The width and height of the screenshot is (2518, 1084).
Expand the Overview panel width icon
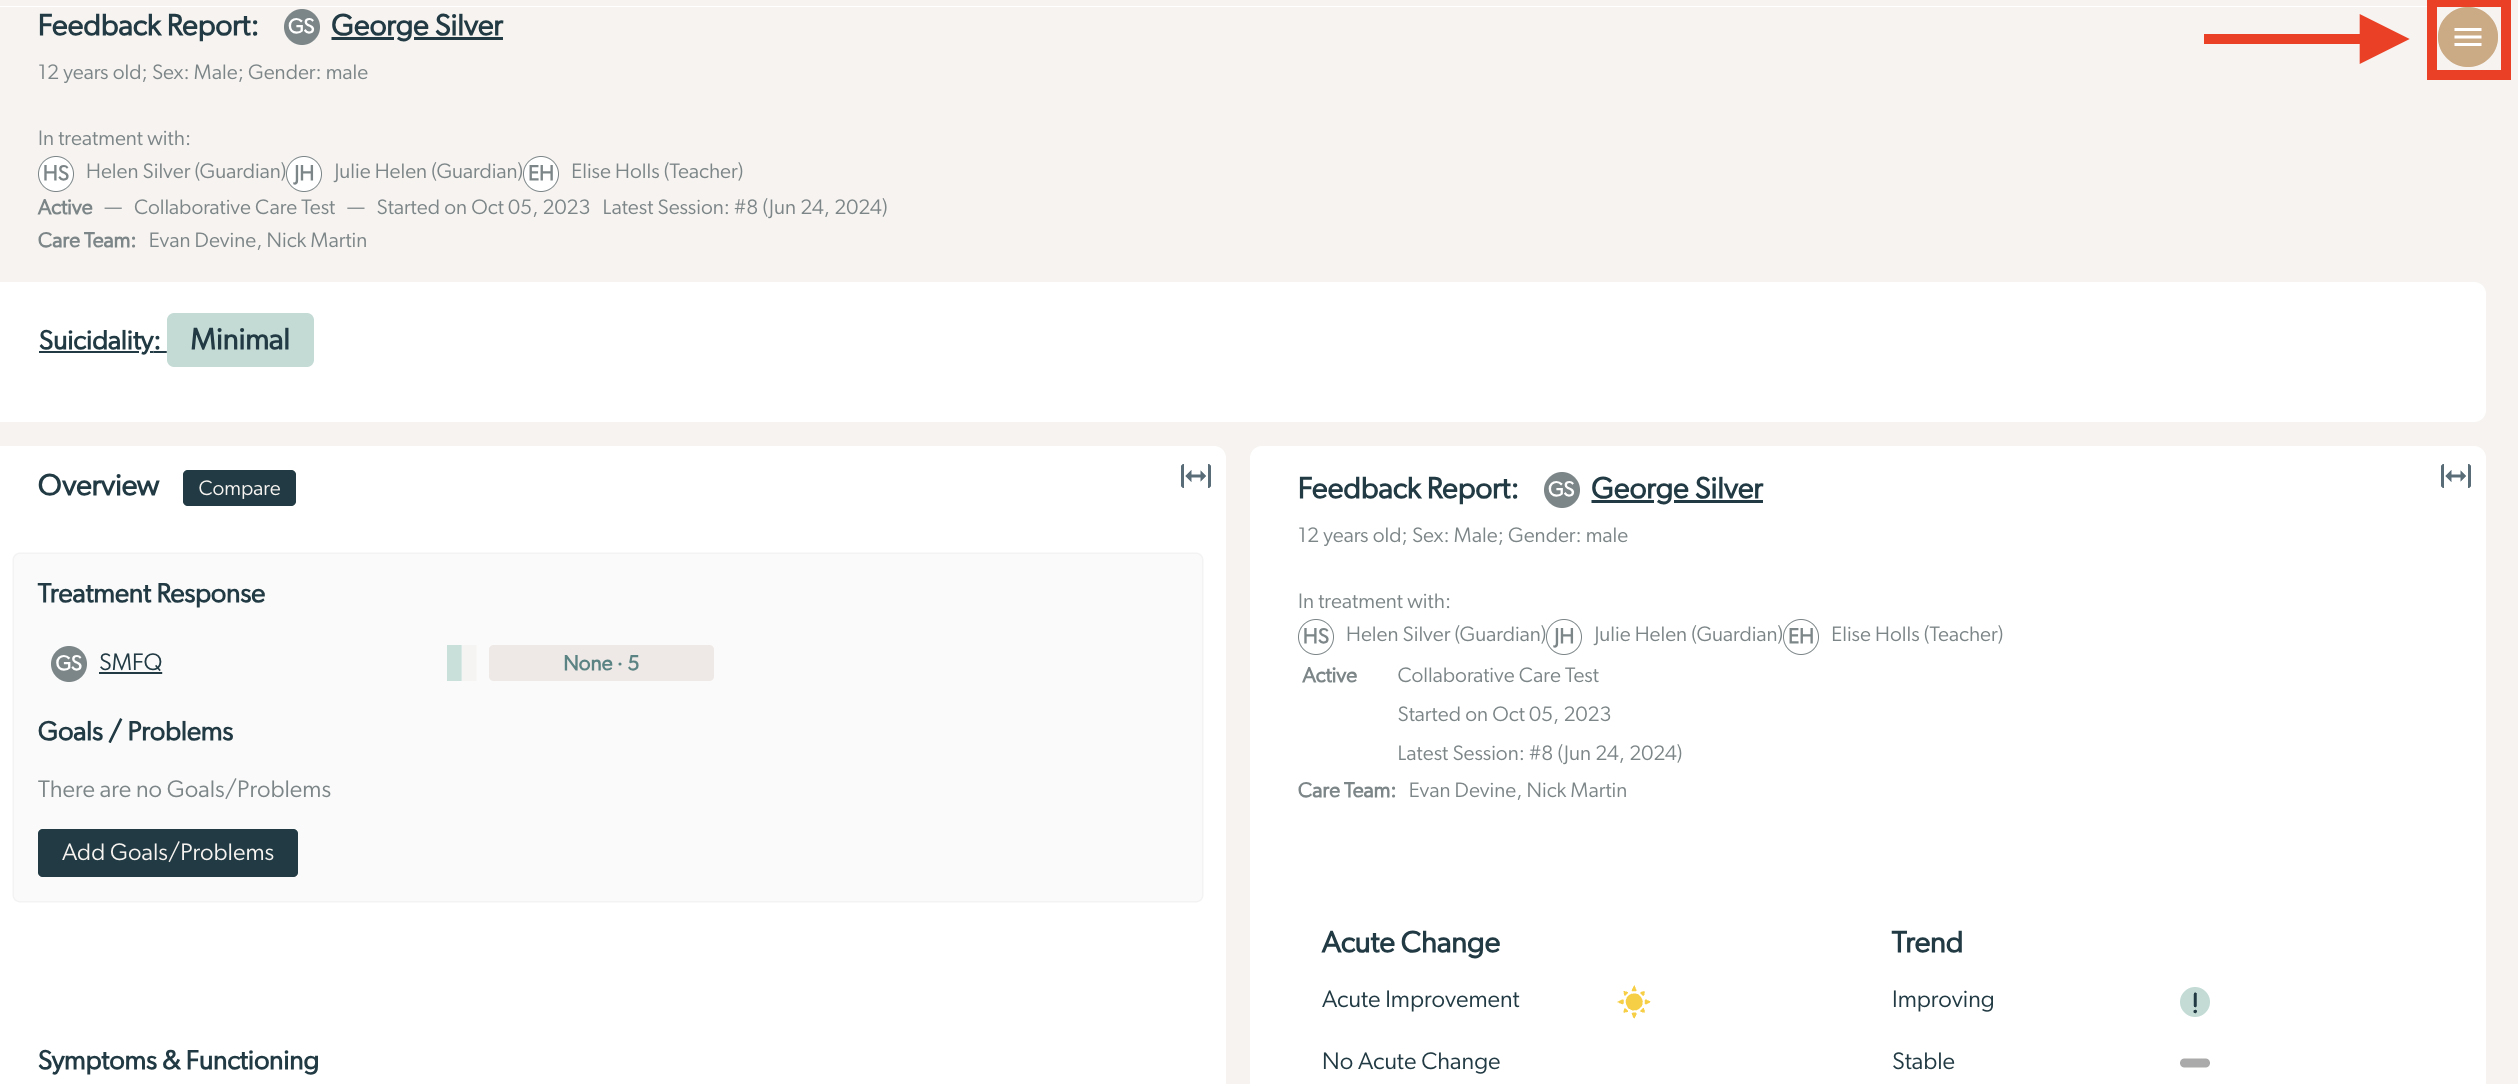tap(1195, 476)
